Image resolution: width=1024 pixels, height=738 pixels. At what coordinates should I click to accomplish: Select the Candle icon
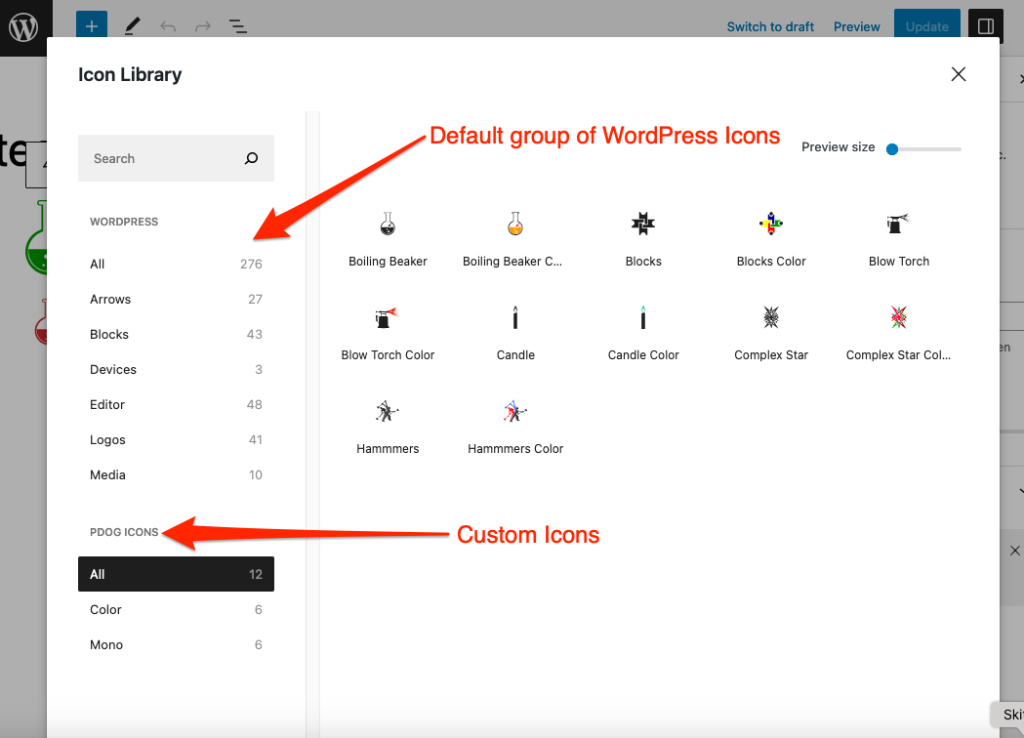515,319
